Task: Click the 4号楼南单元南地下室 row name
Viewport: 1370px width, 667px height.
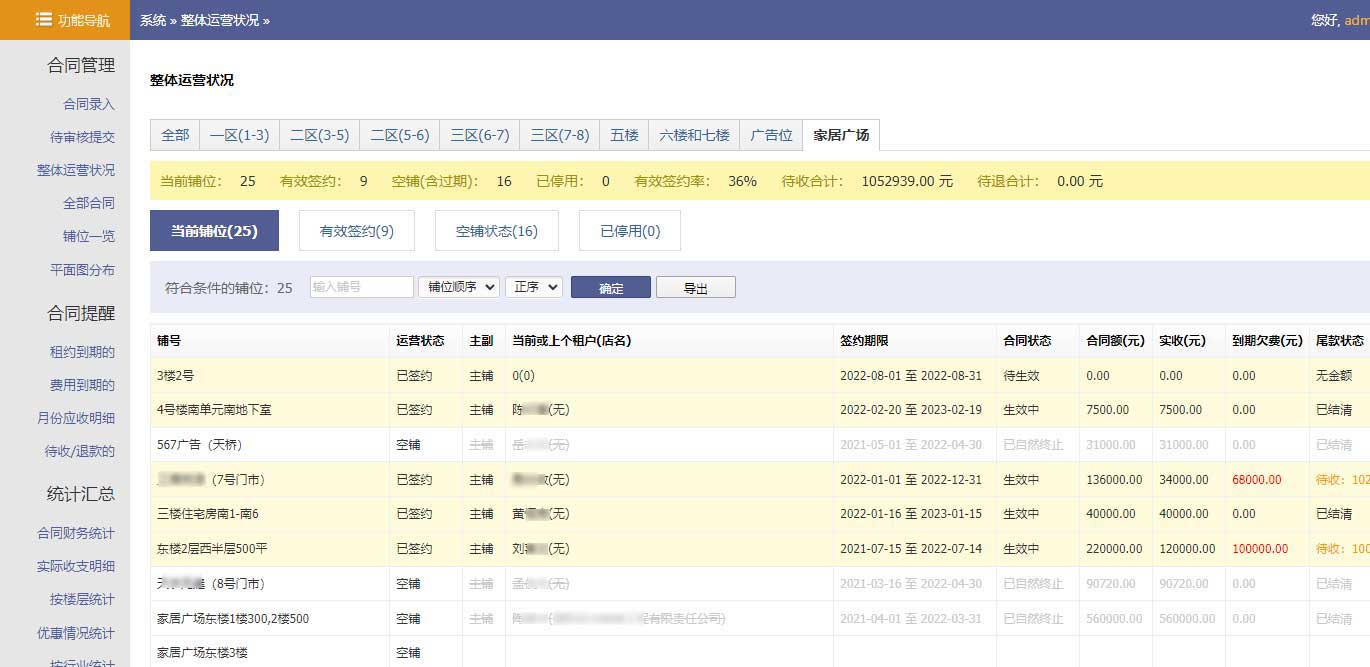Action: coord(213,410)
